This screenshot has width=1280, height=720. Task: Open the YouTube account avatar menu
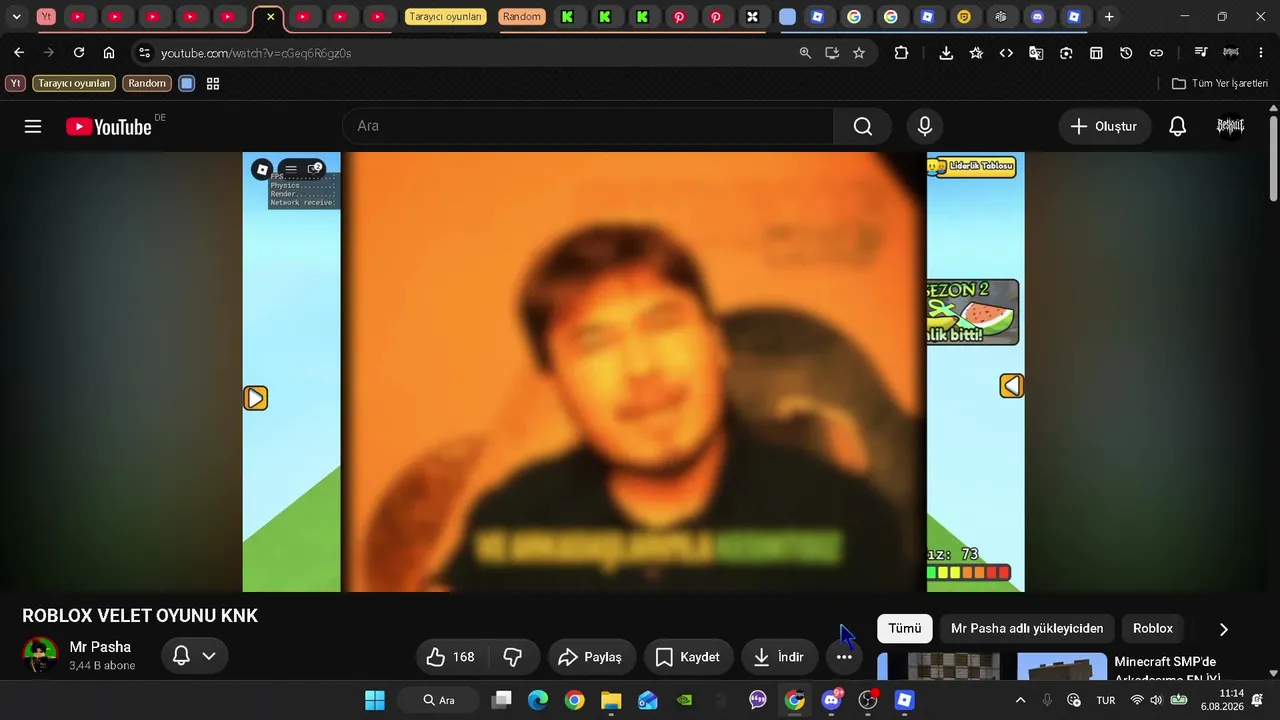click(x=1230, y=126)
